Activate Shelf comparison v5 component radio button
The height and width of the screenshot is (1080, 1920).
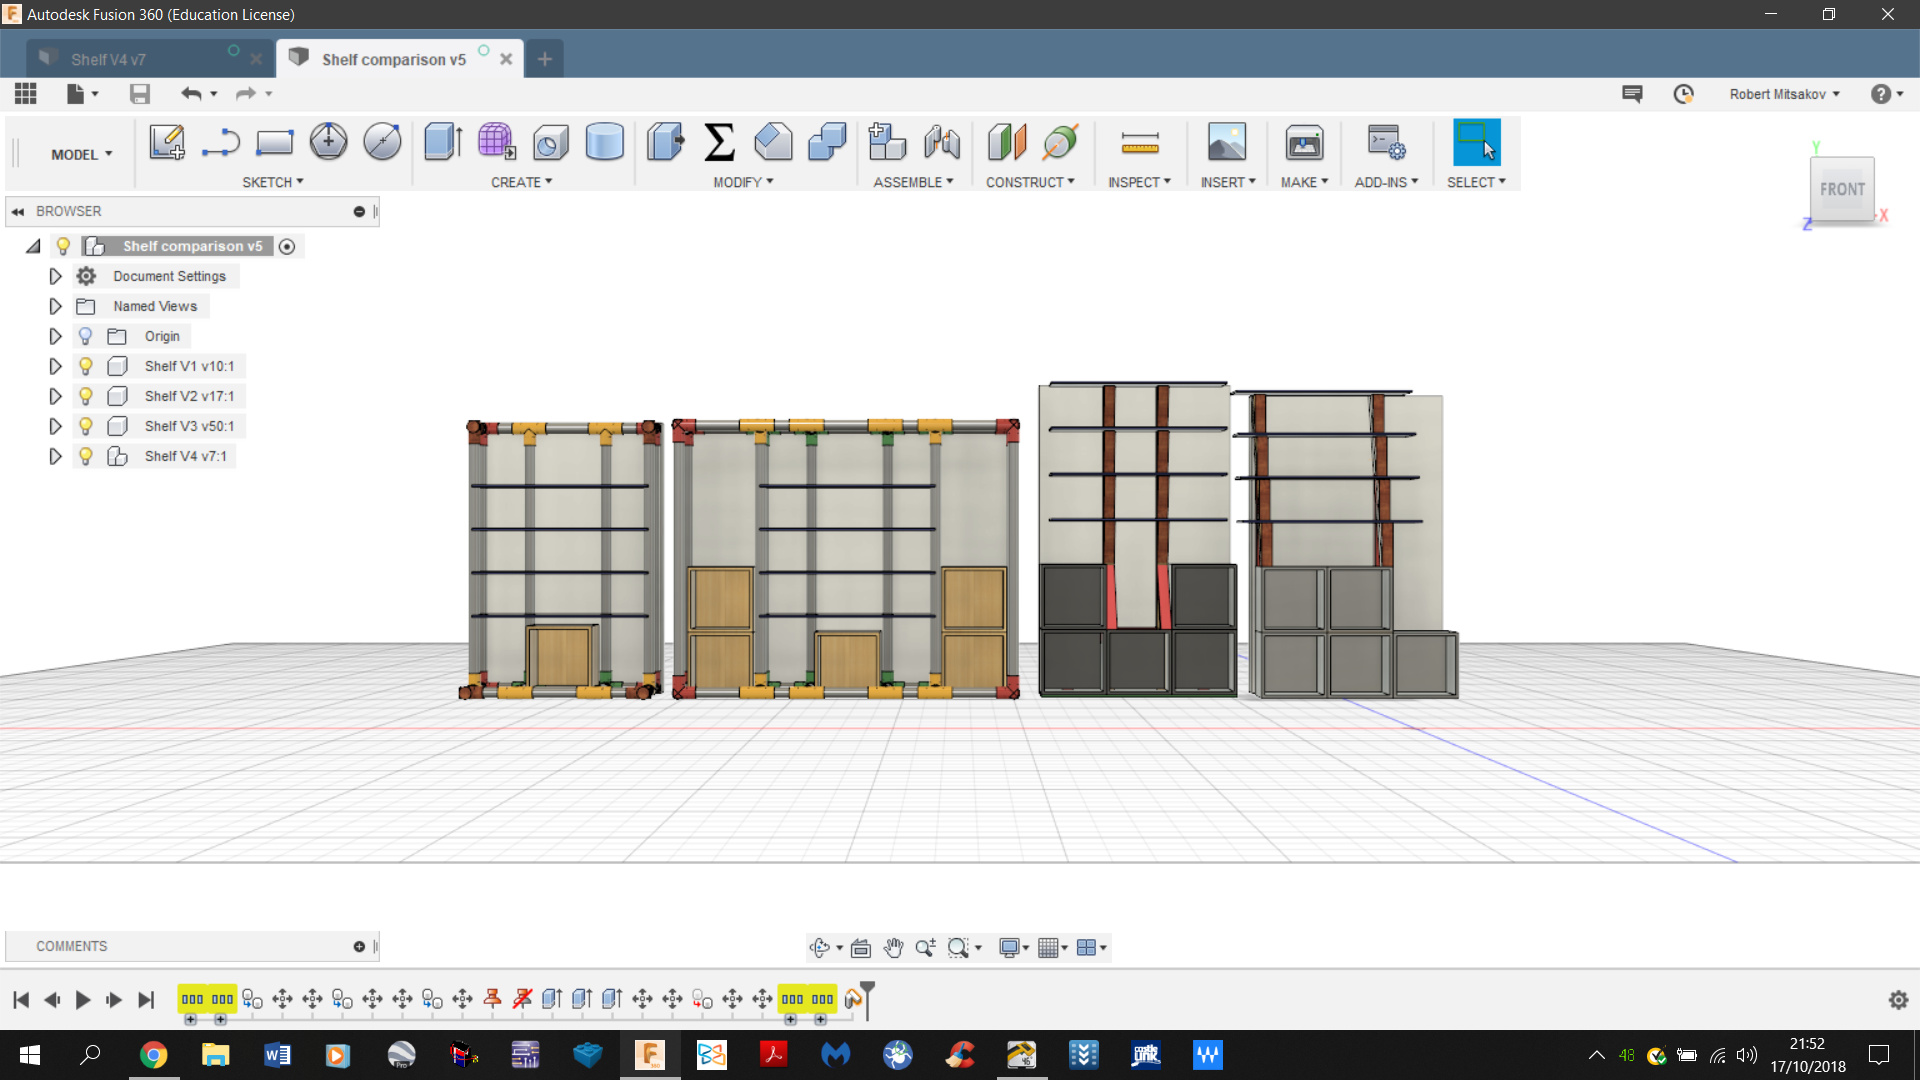(x=287, y=246)
